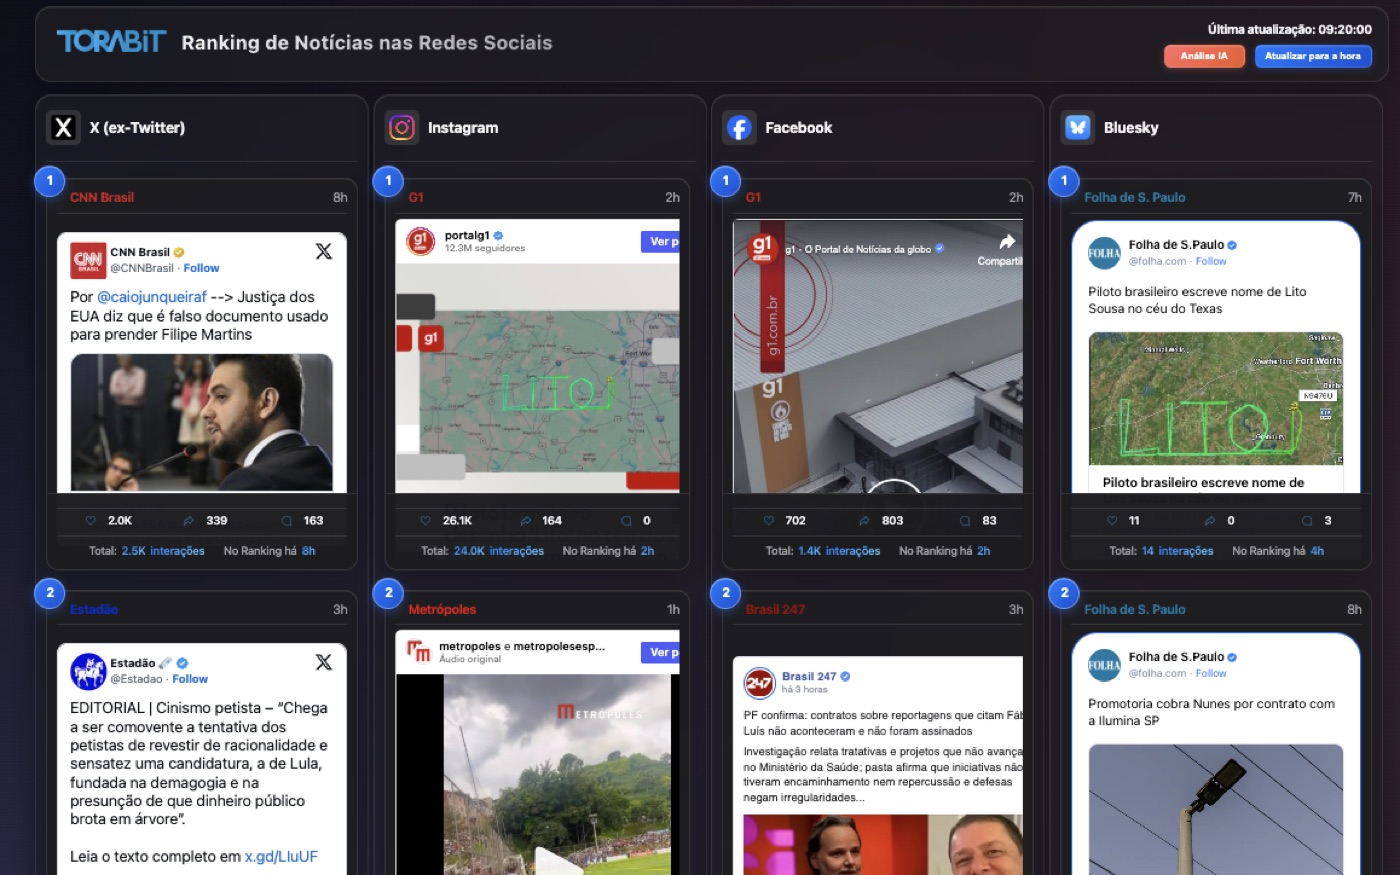This screenshot has width=1400, height=875.
Task: Click the share icon next to 803
Action: tap(865, 521)
